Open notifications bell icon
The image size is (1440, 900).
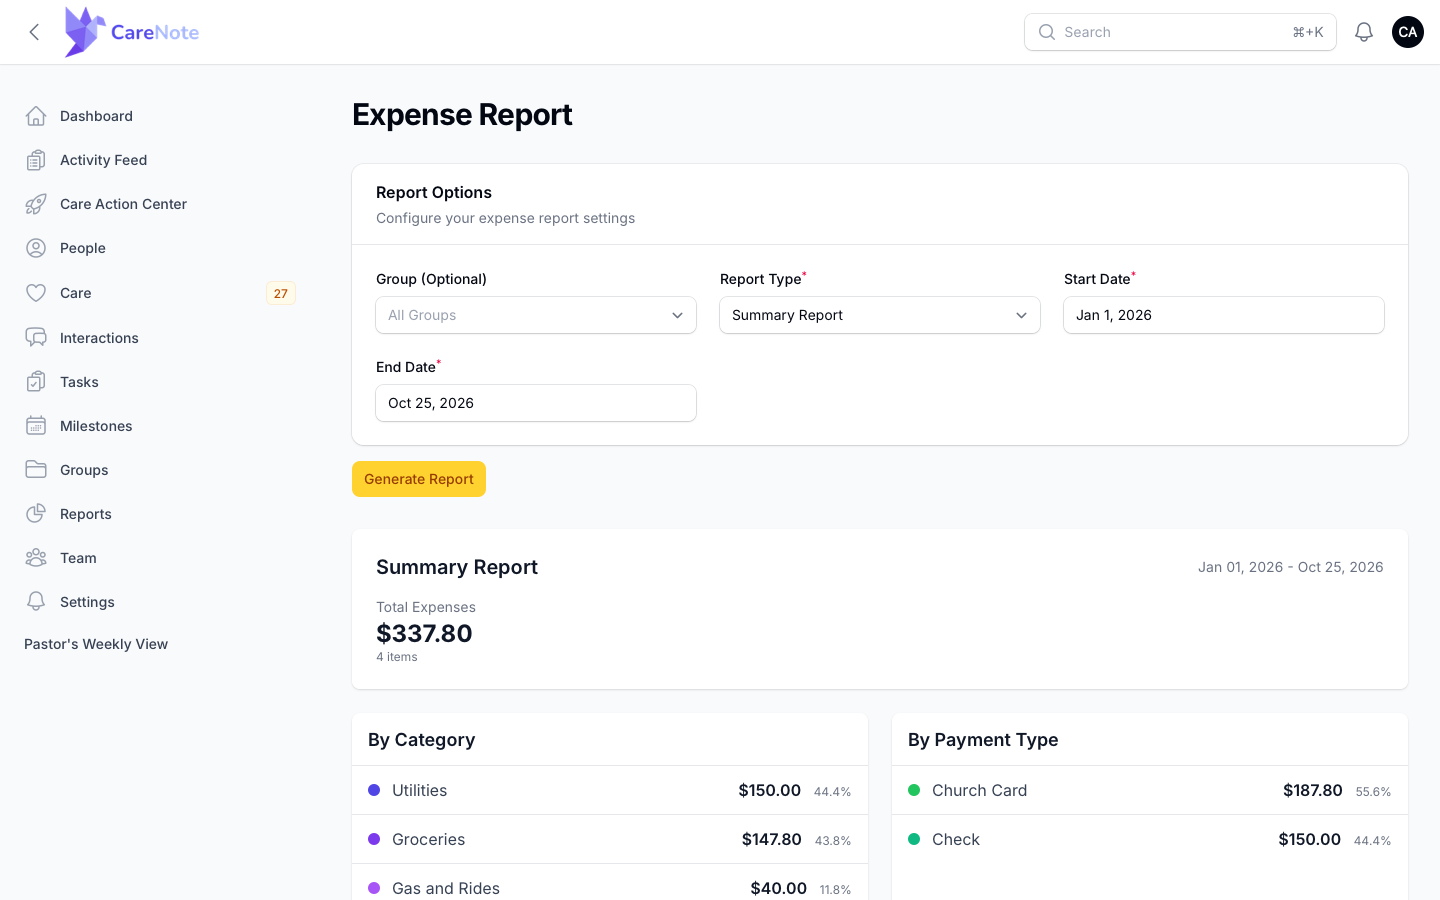(1364, 32)
